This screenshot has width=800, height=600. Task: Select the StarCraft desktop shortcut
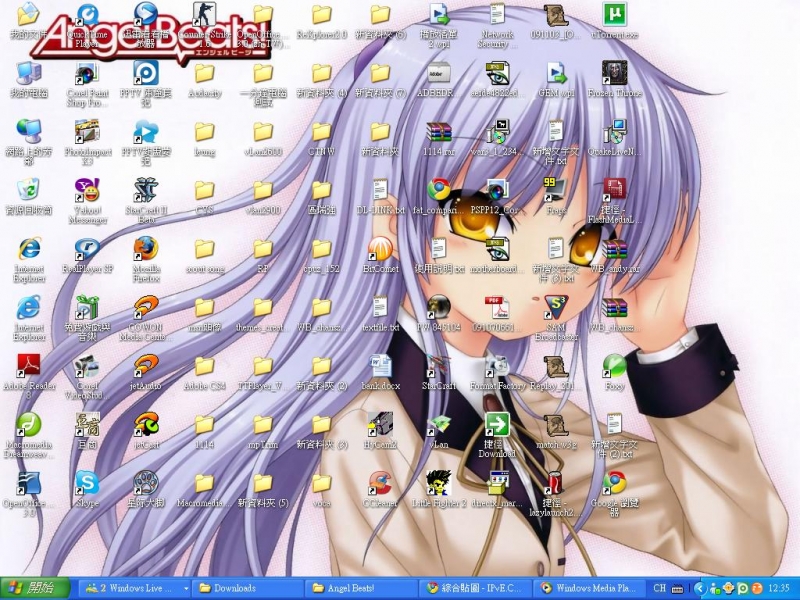pos(439,366)
